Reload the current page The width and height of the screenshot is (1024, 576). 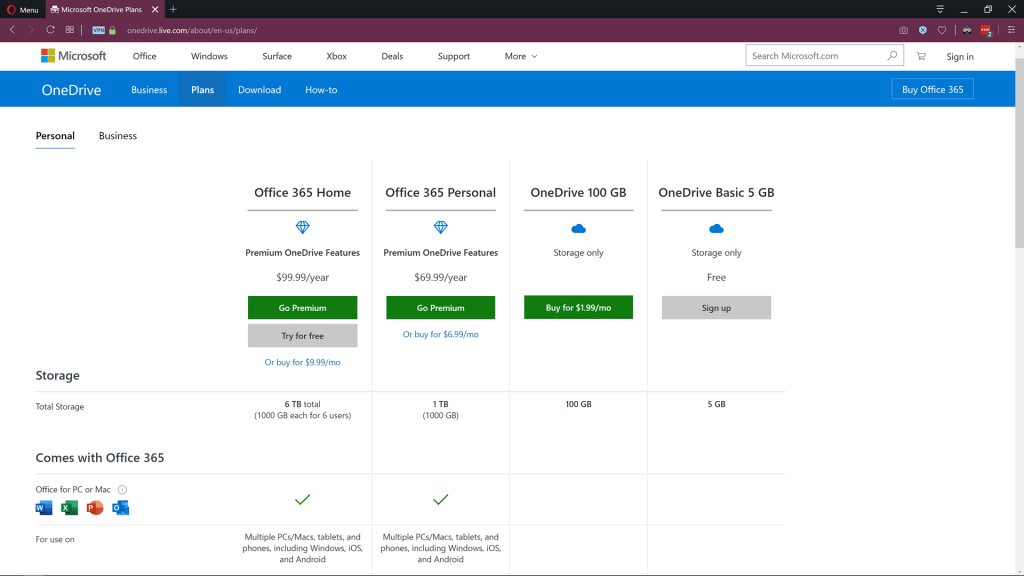point(50,30)
